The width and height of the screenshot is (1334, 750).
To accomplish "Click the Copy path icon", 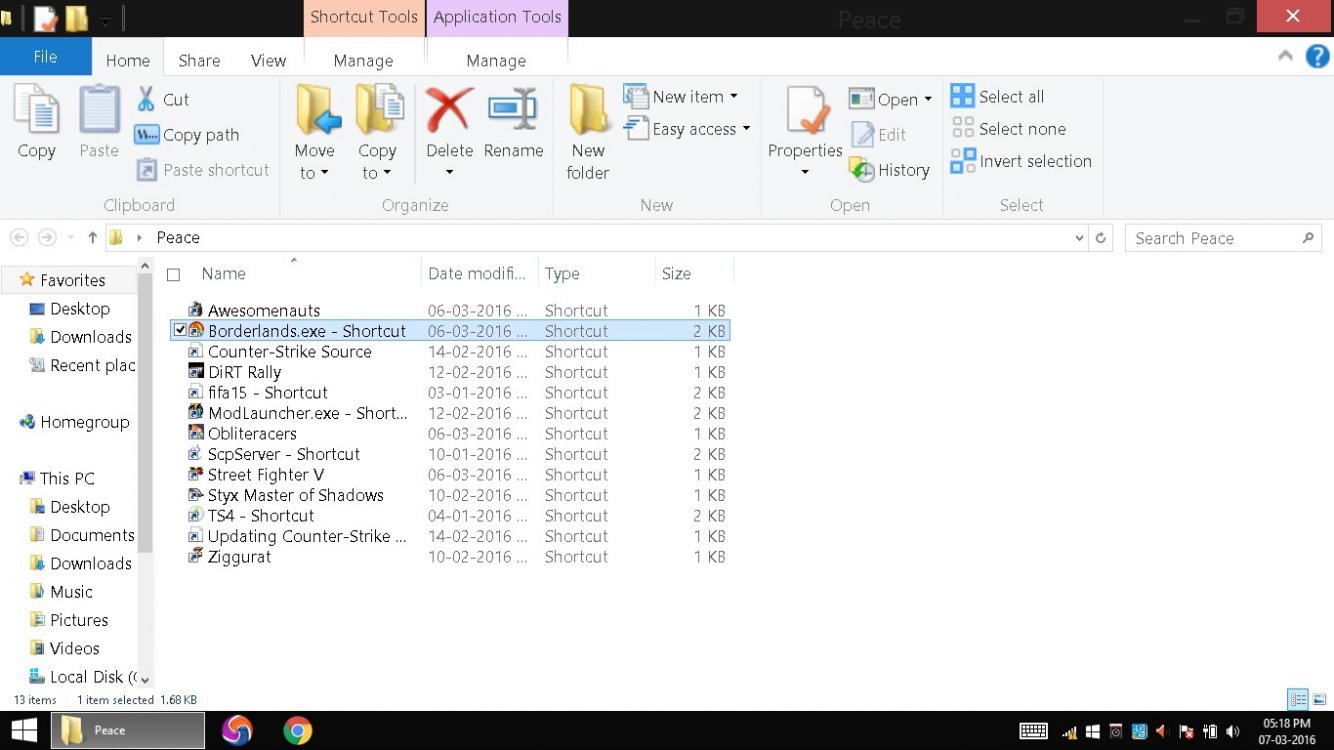I will (x=147, y=135).
